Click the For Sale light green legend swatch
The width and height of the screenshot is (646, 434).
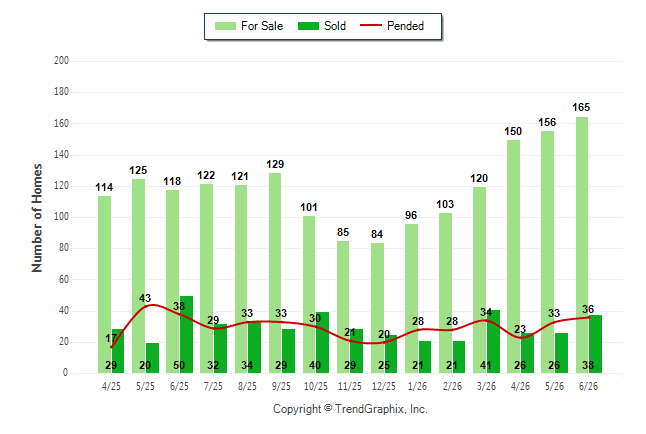tap(225, 26)
